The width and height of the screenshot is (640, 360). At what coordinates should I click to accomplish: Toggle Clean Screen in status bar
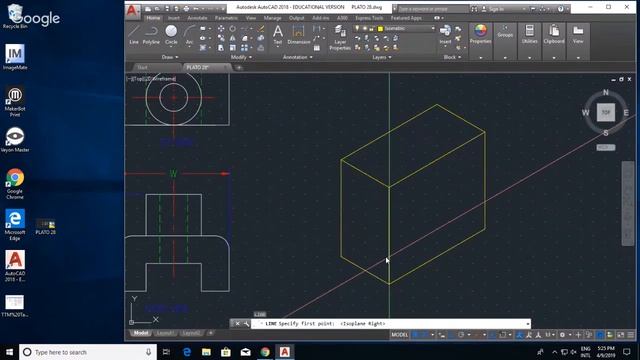pyautogui.click(x=620, y=335)
